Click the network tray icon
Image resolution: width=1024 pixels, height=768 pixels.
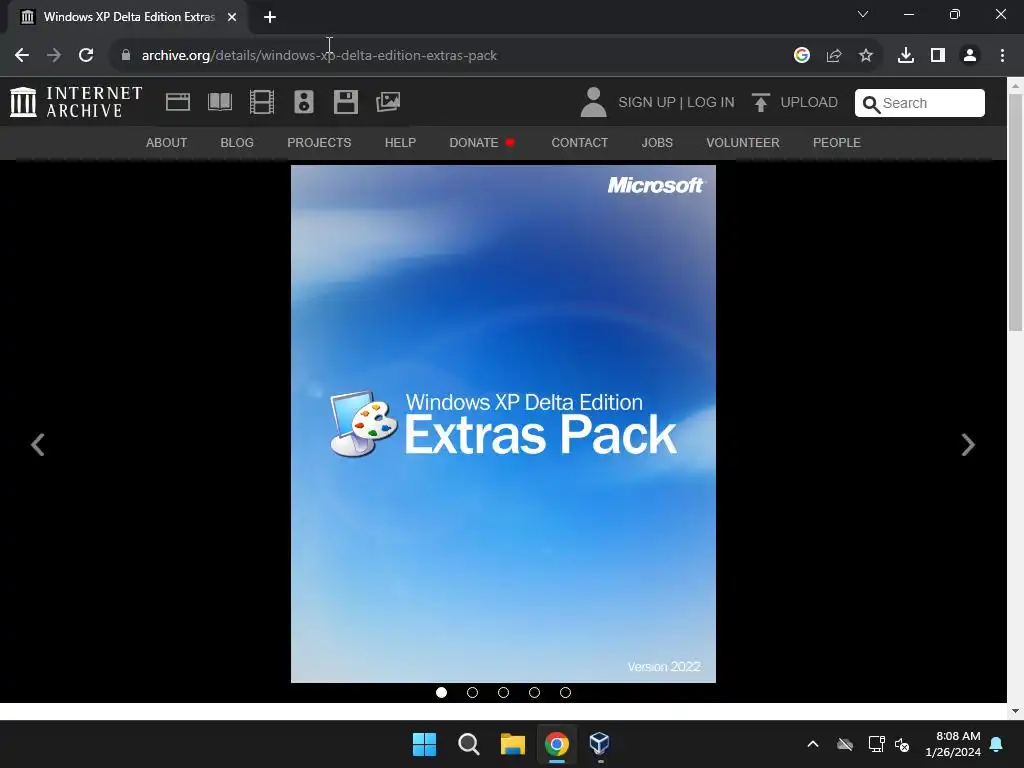[876, 744]
